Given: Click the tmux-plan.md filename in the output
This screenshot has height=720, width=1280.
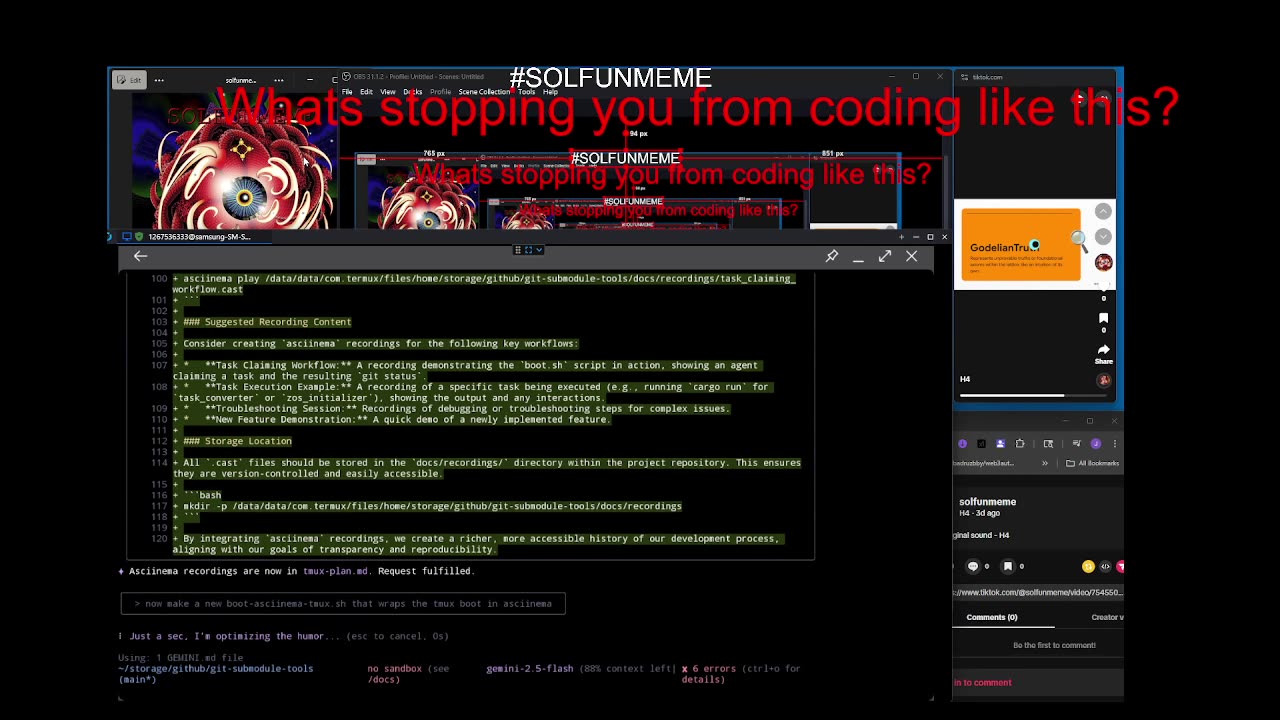Looking at the screenshot, I should click(336, 571).
